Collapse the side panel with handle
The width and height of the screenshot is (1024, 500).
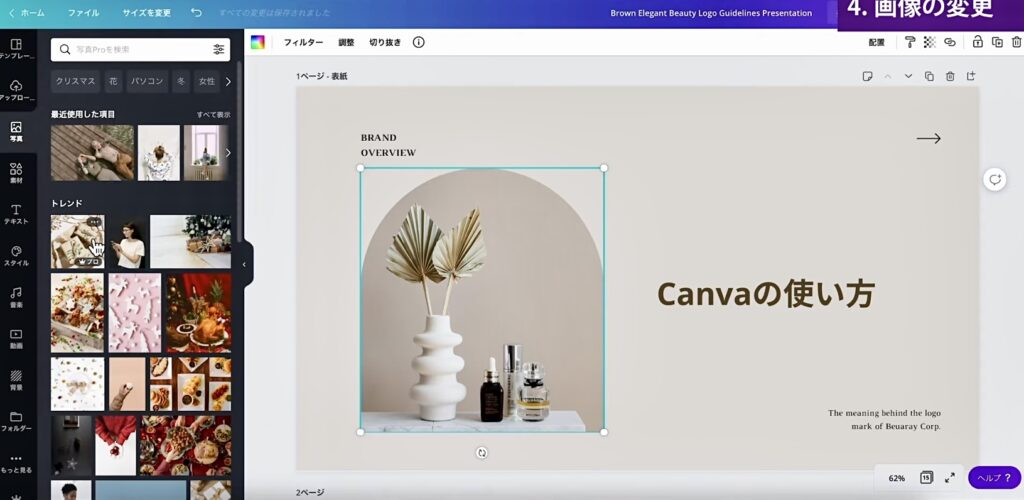pyautogui.click(x=244, y=264)
